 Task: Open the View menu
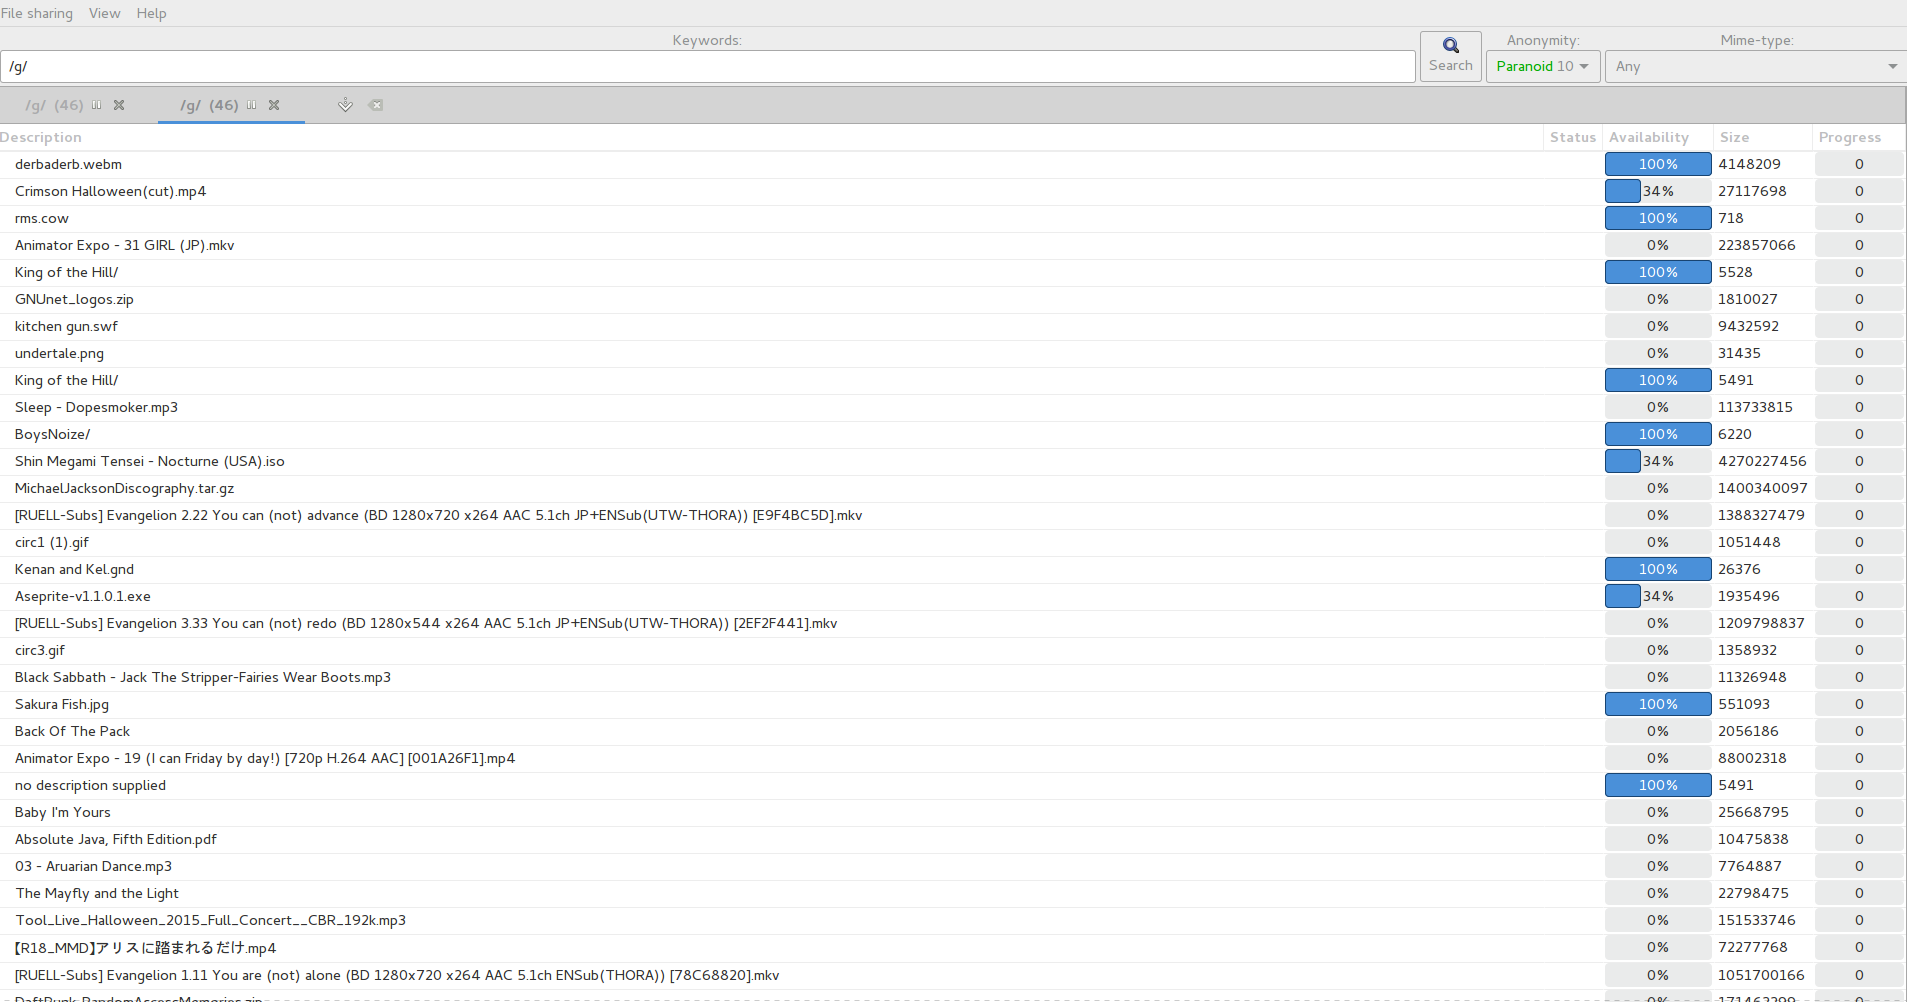point(104,13)
